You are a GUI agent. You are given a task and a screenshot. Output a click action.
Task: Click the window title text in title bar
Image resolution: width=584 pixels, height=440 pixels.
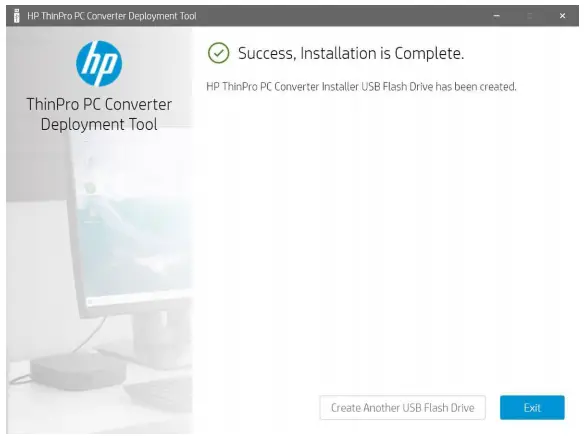(112, 16)
